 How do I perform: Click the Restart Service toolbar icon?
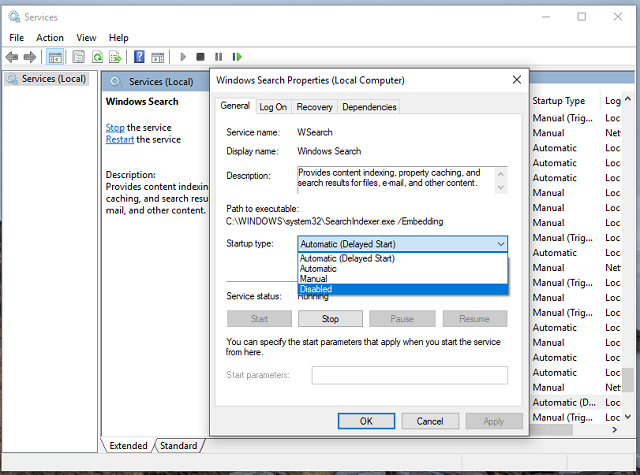pos(237,57)
